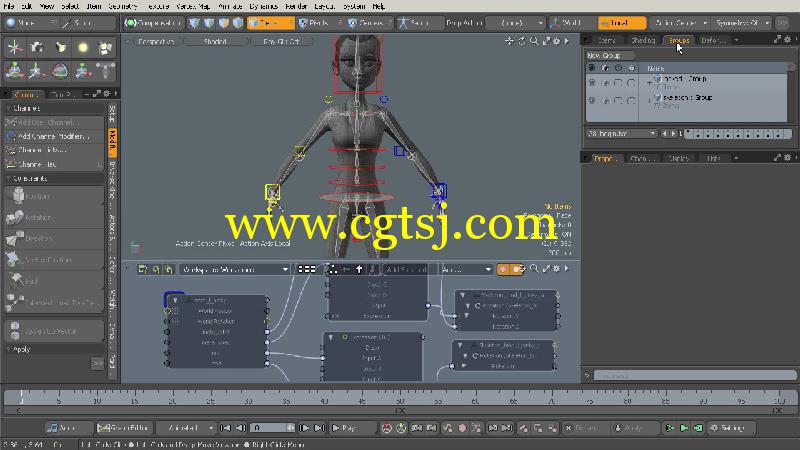Maximize the 3D viewport with expand icon
This screenshot has height=450, width=800.
click(x=546, y=41)
